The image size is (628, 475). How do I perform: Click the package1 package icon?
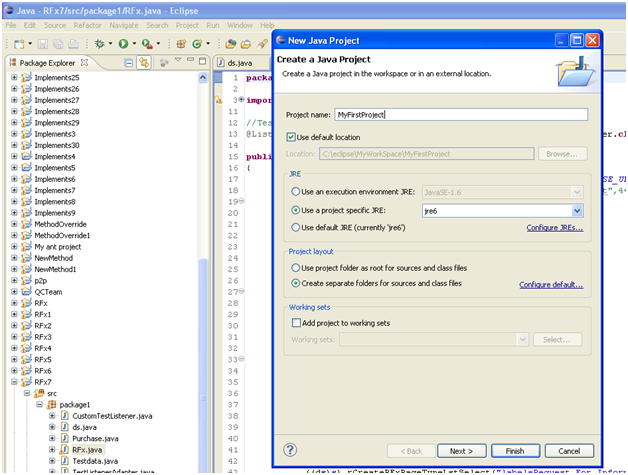(52, 405)
